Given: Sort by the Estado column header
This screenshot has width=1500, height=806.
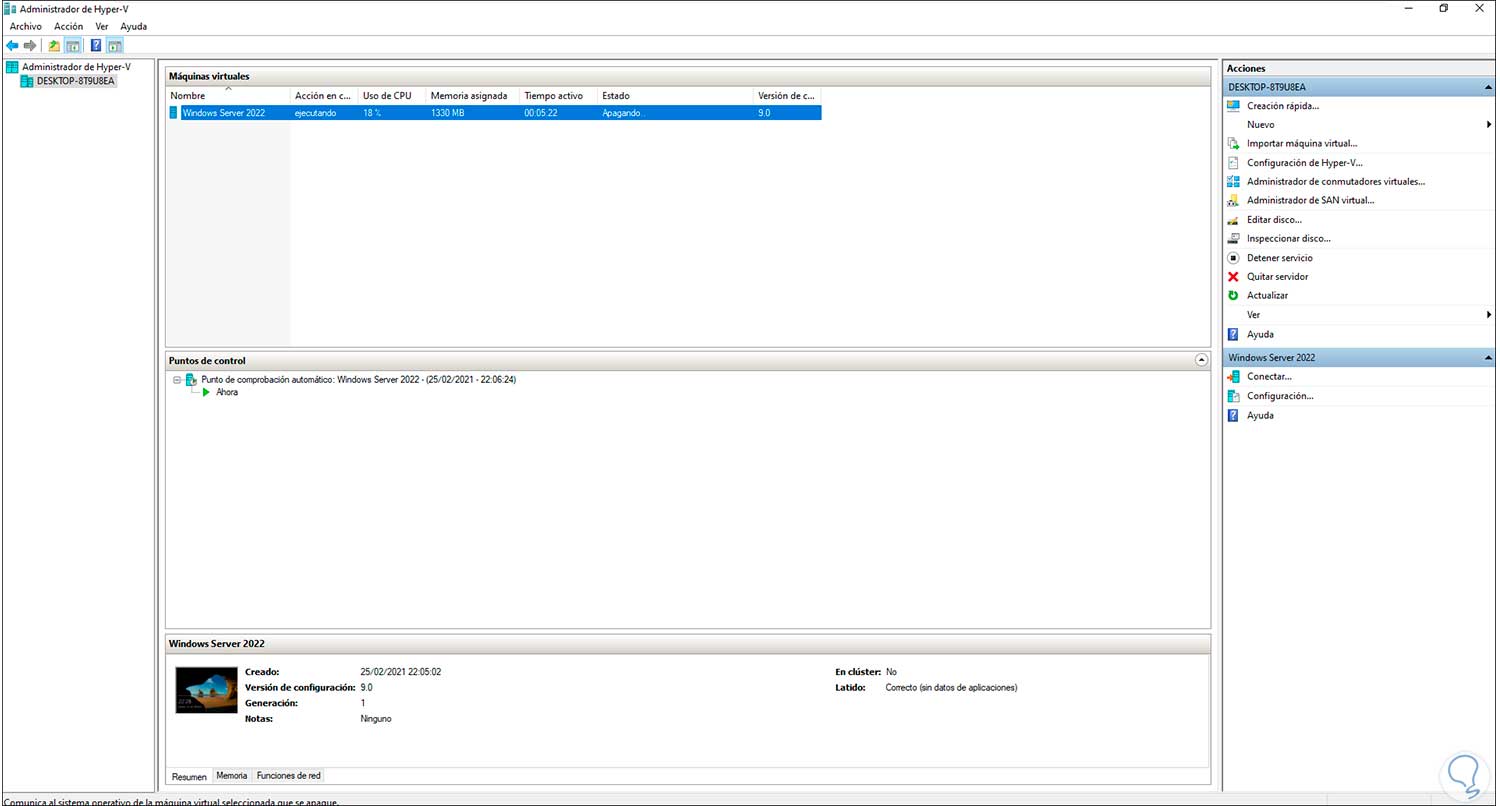Looking at the screenshot, I should click(x=675, y=96).
